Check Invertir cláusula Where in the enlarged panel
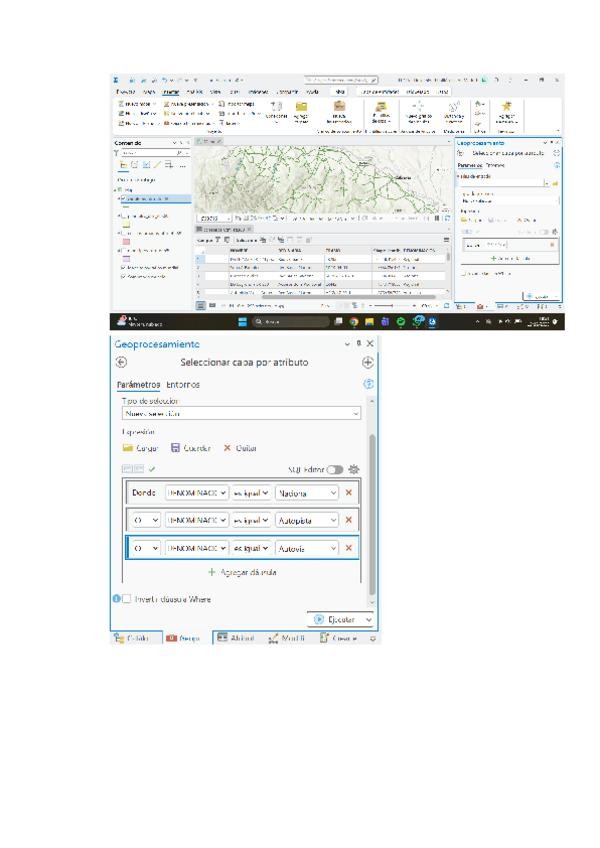Viewport: 600px width, 848px height. [127, 599]
